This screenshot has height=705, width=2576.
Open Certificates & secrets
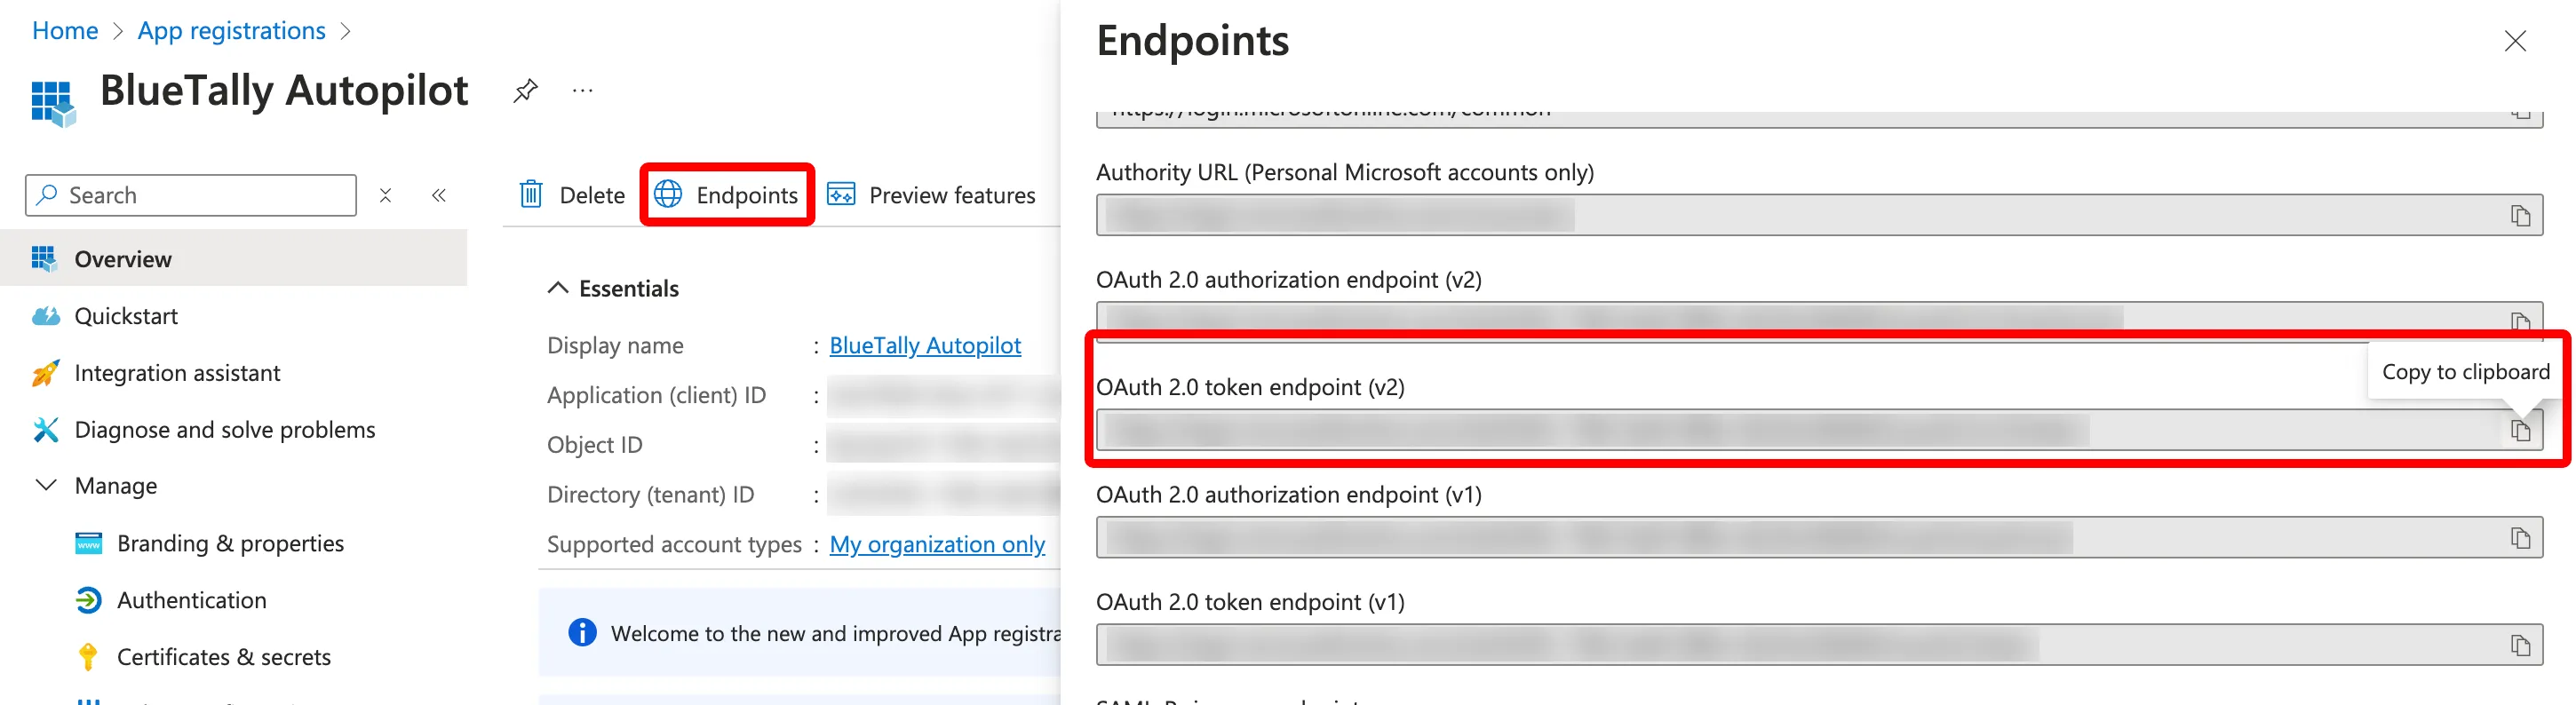click(223, 657)
